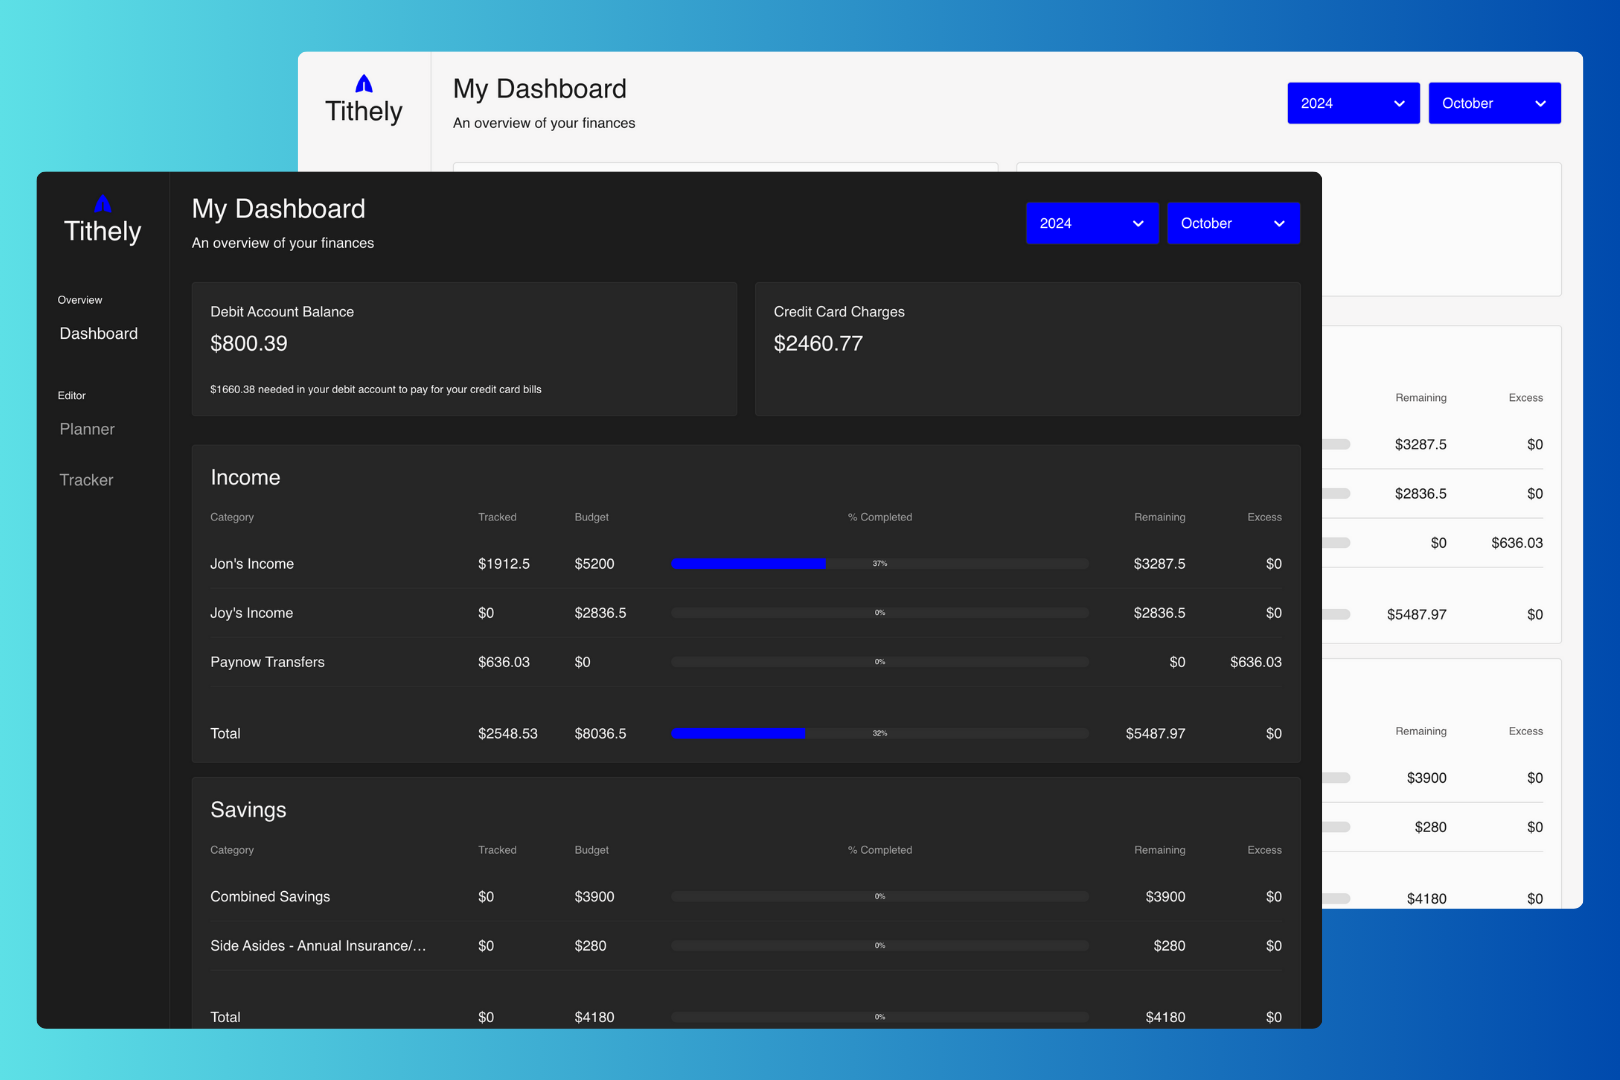Open the October month dropdown in dark dashboard
1620x1080 pixels.
tap(1233, 223)
